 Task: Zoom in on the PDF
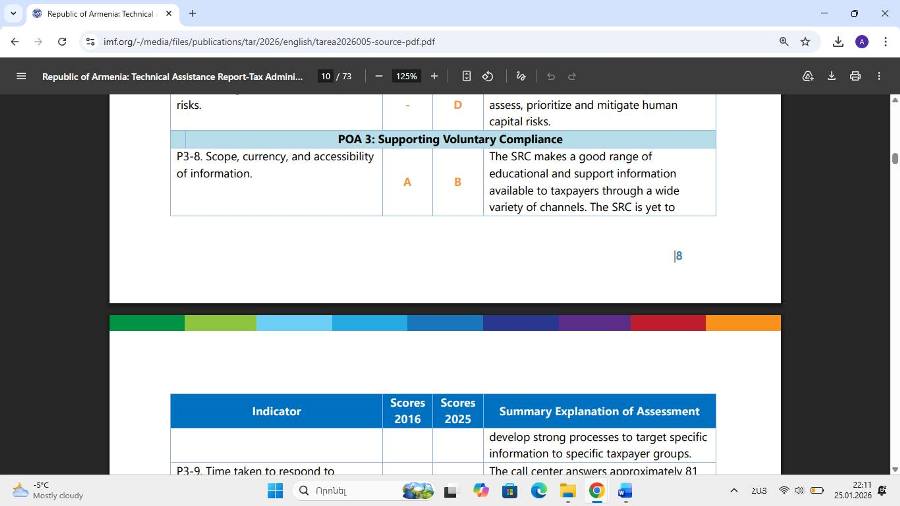(434, 76)
